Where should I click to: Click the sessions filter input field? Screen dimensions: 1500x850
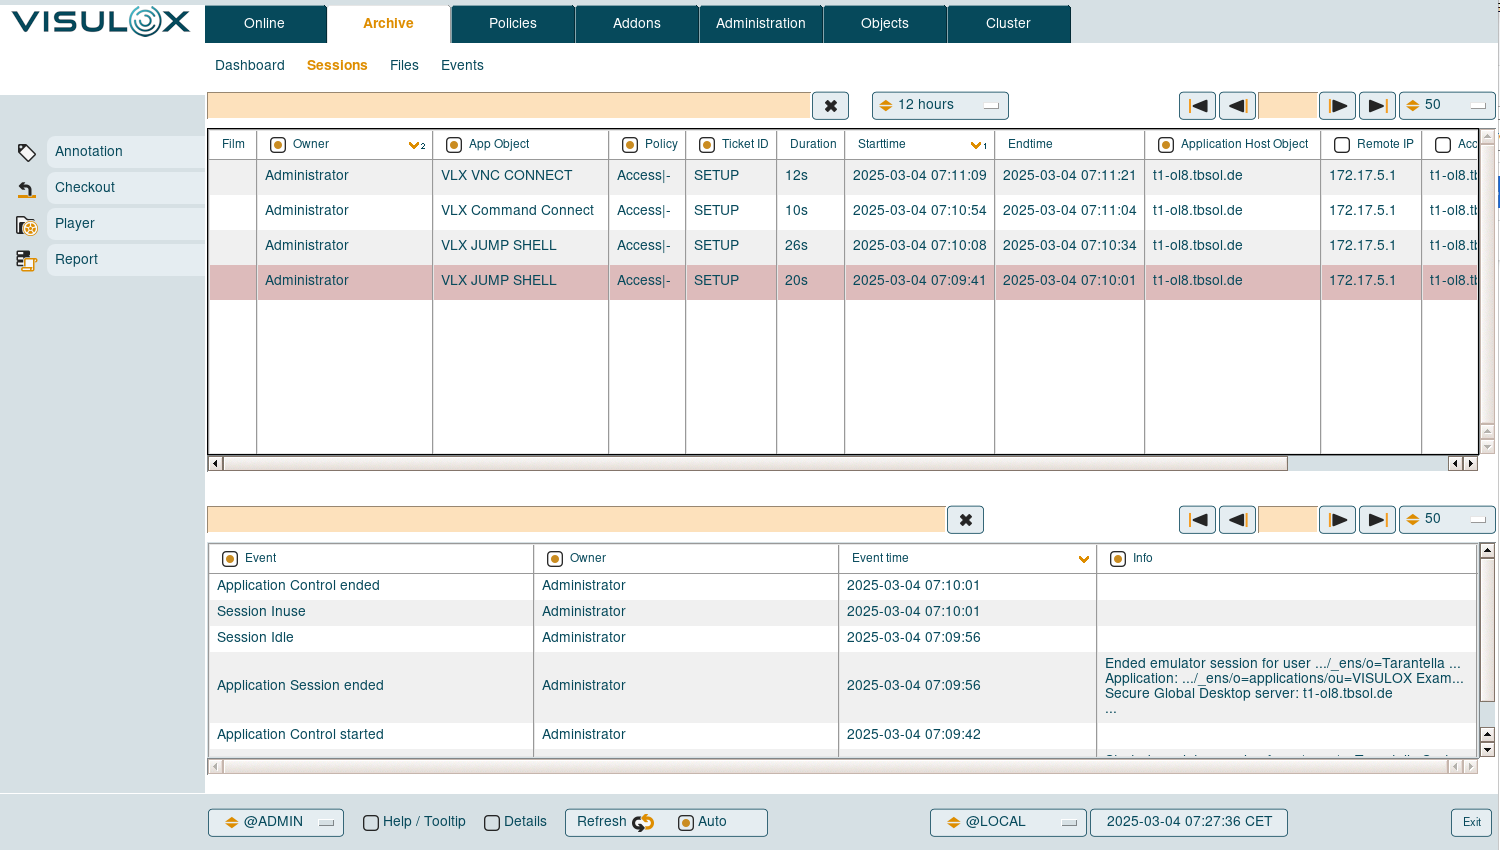coord(508,106)
